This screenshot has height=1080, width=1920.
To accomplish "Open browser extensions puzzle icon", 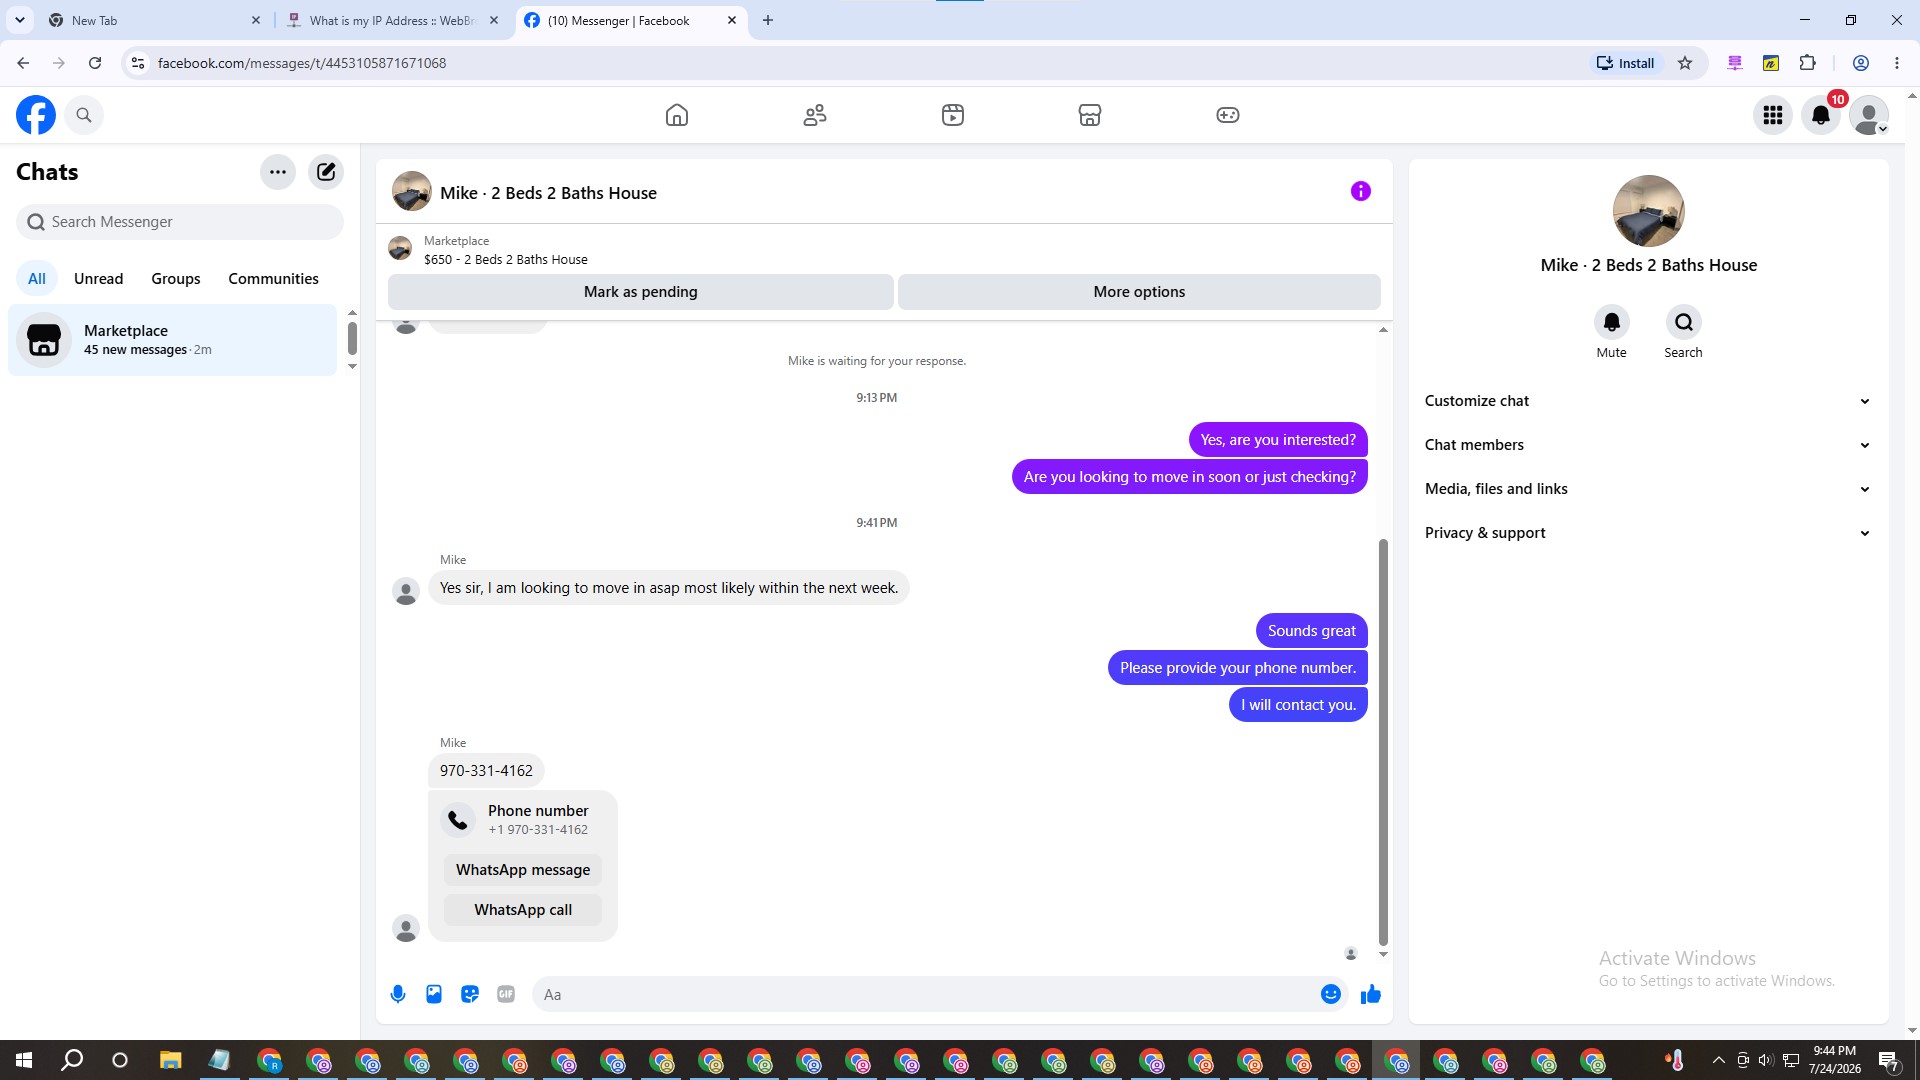I will (x=1808, y=63).
